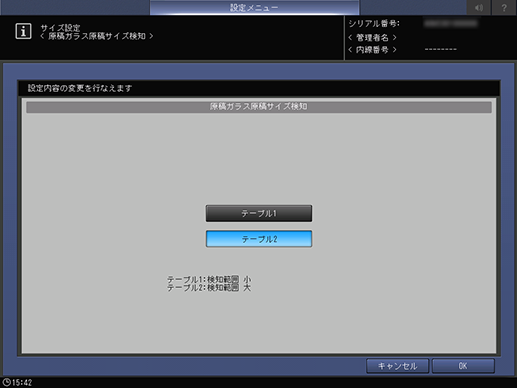Click the シリアル番号 label
517x388 pixels.
coord(374,23)
